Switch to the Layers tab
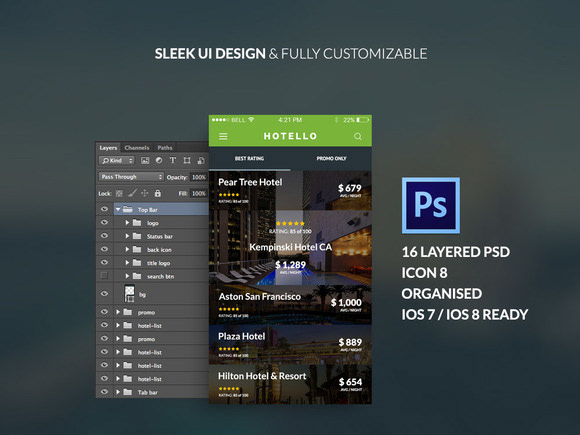This screenshot has width=580, height=435. 108,148
